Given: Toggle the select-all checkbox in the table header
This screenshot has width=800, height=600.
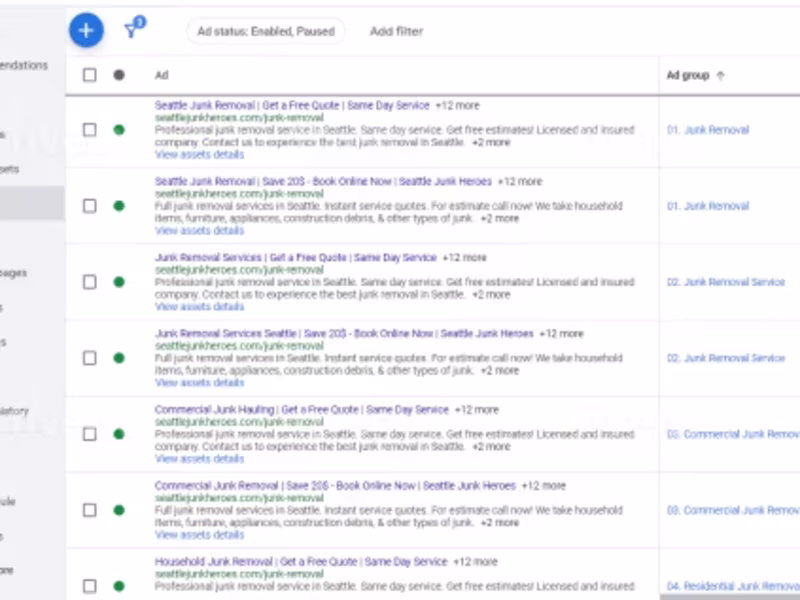Looking at the screenshot, I should coord(88,74).
